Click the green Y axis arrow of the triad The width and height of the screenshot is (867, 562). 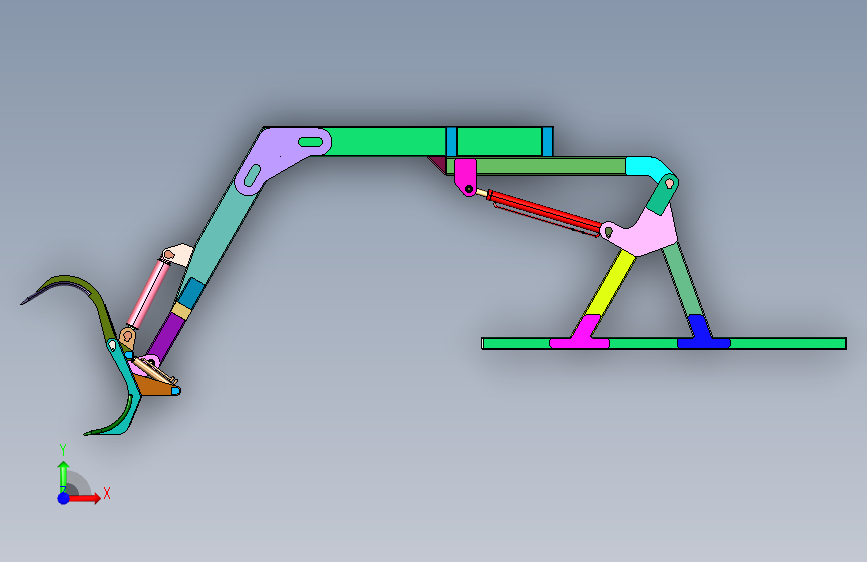pyautogui.click(x=63, y=475)
